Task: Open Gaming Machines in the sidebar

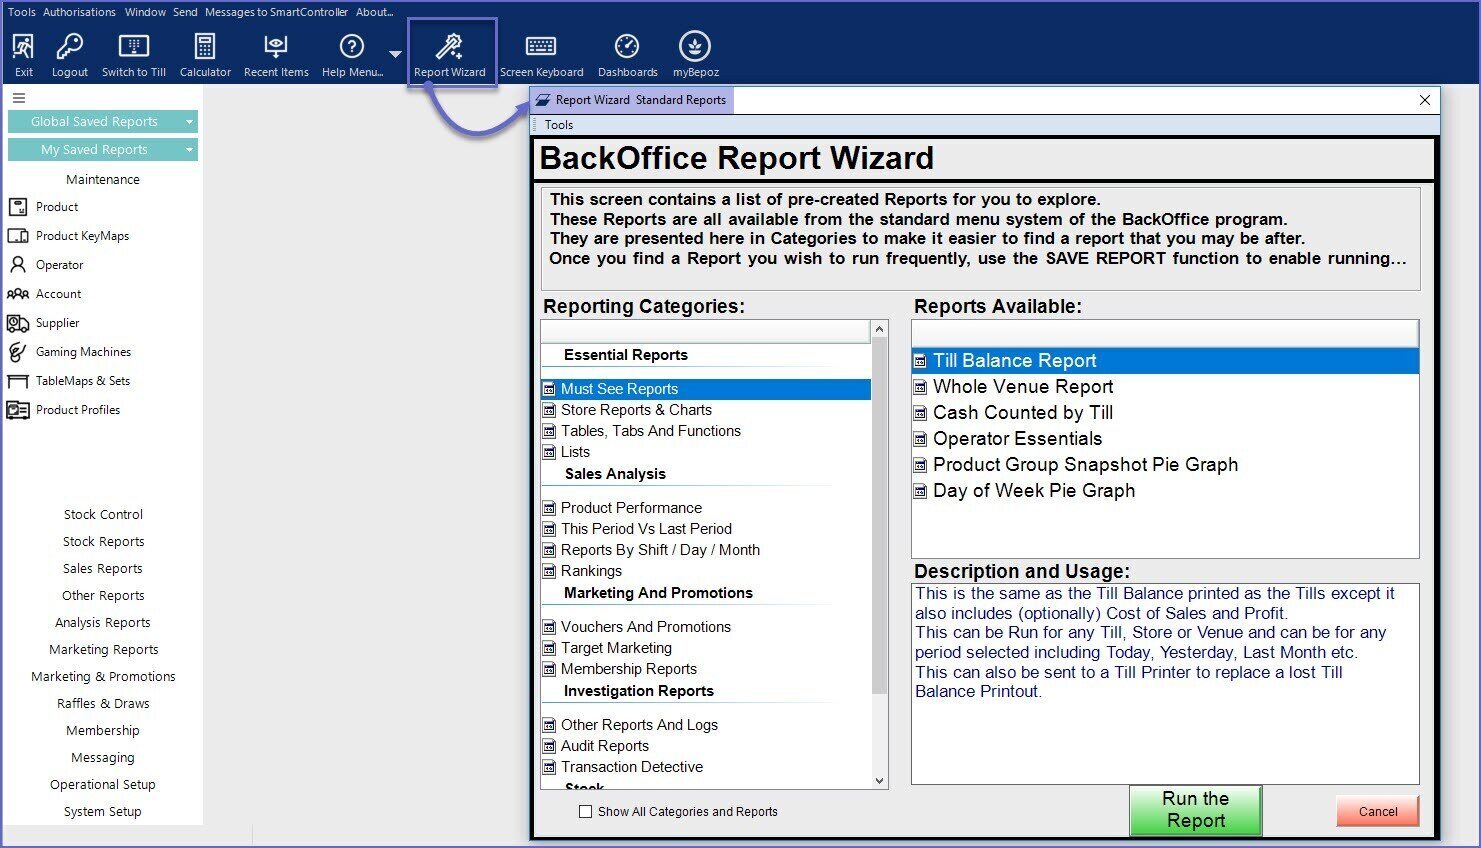Action: pos(83,352)
